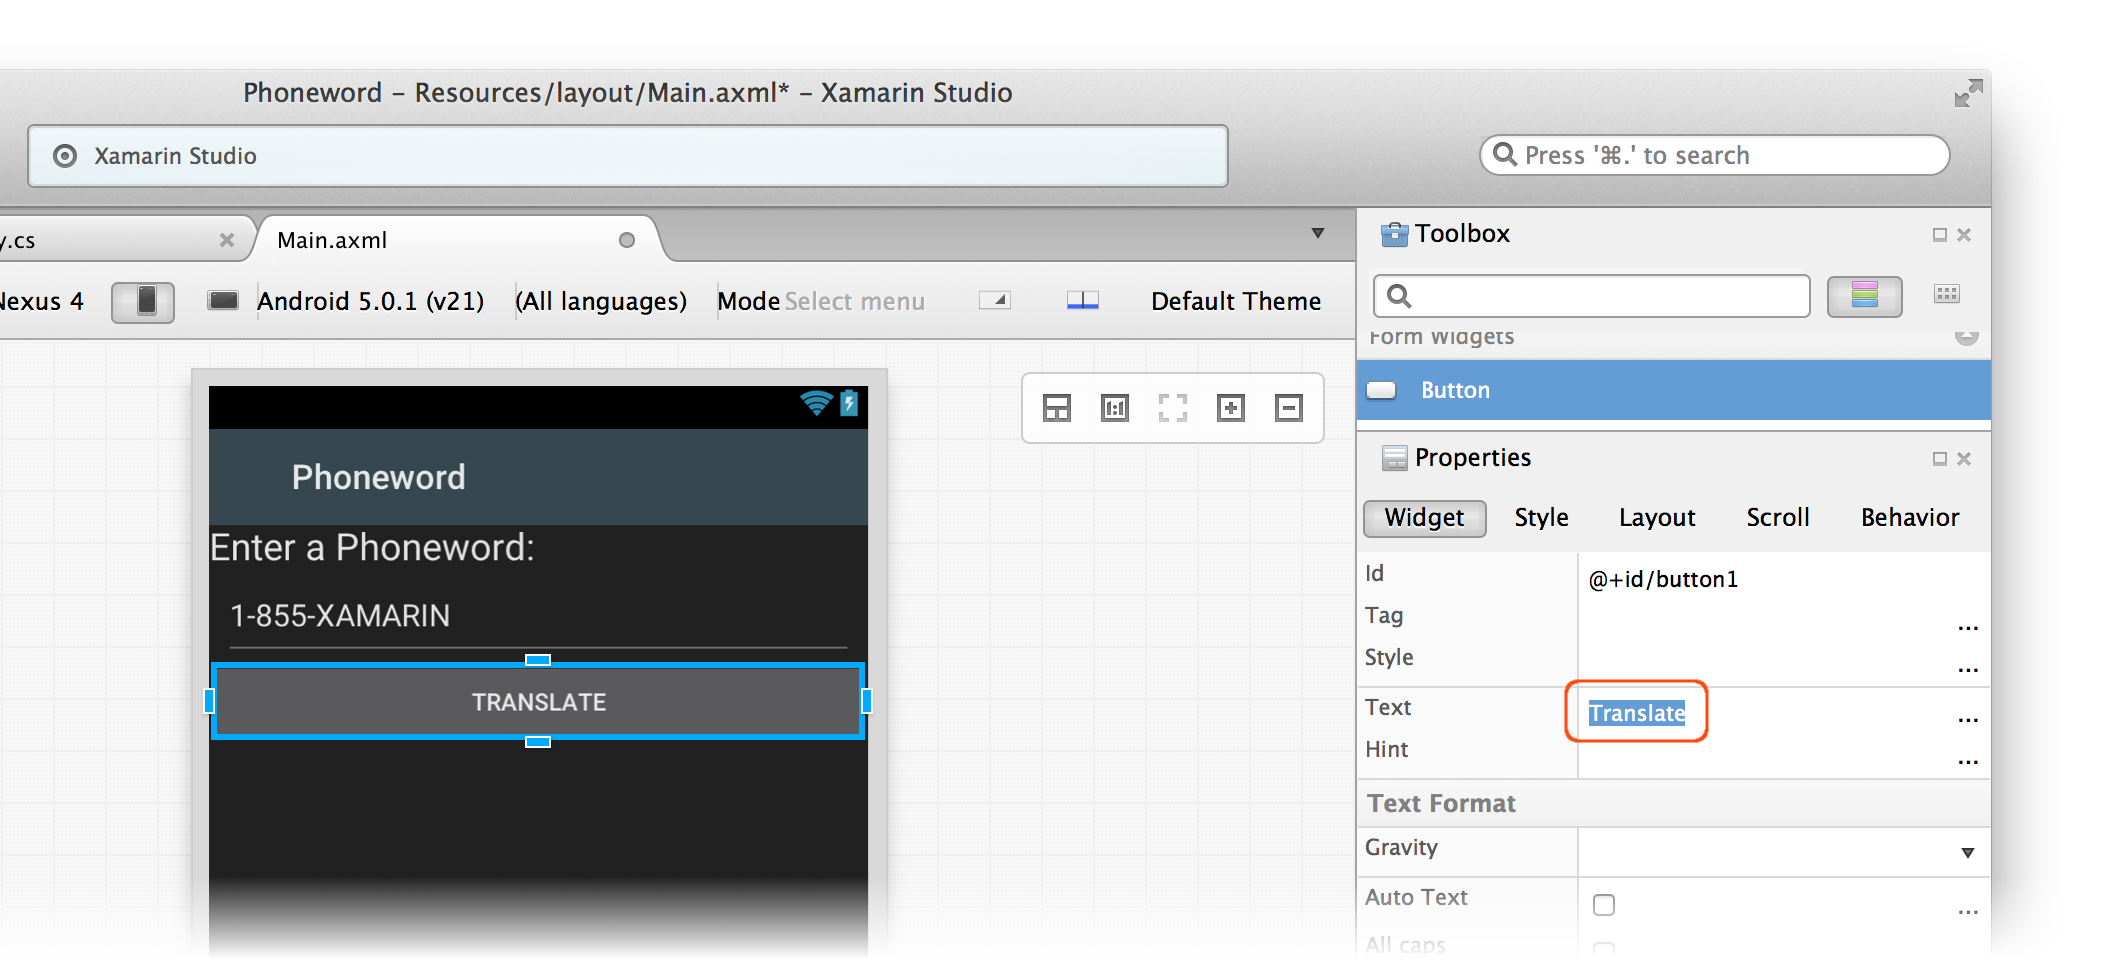Open the document tabs list dropdown arrow
The image size is (2105, 960).
click(1318, 234)
